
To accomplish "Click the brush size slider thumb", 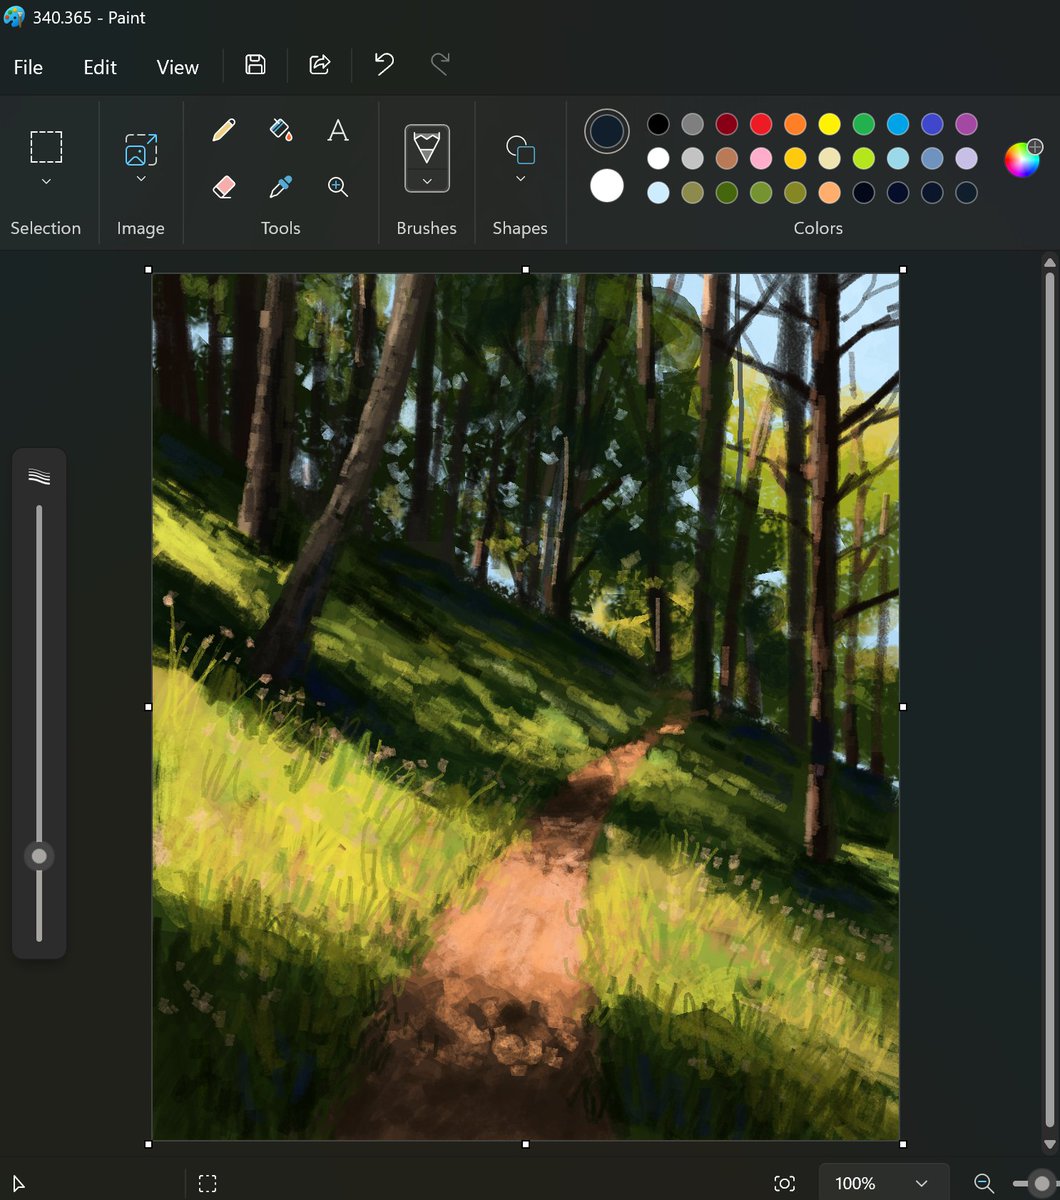I will (39, 856).
